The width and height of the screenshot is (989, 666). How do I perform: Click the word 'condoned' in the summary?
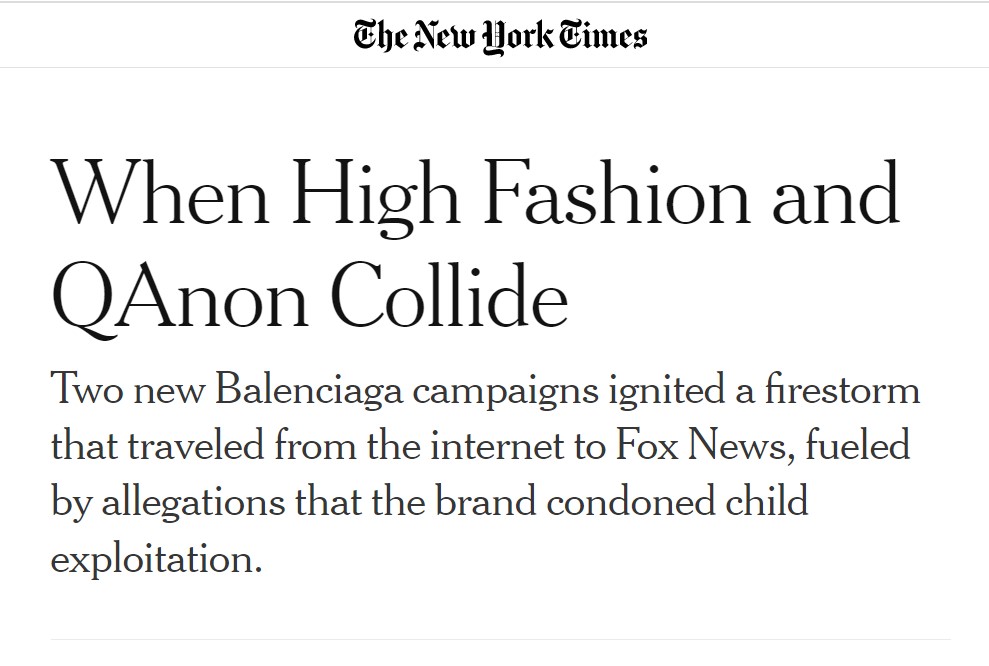[630, 501]
